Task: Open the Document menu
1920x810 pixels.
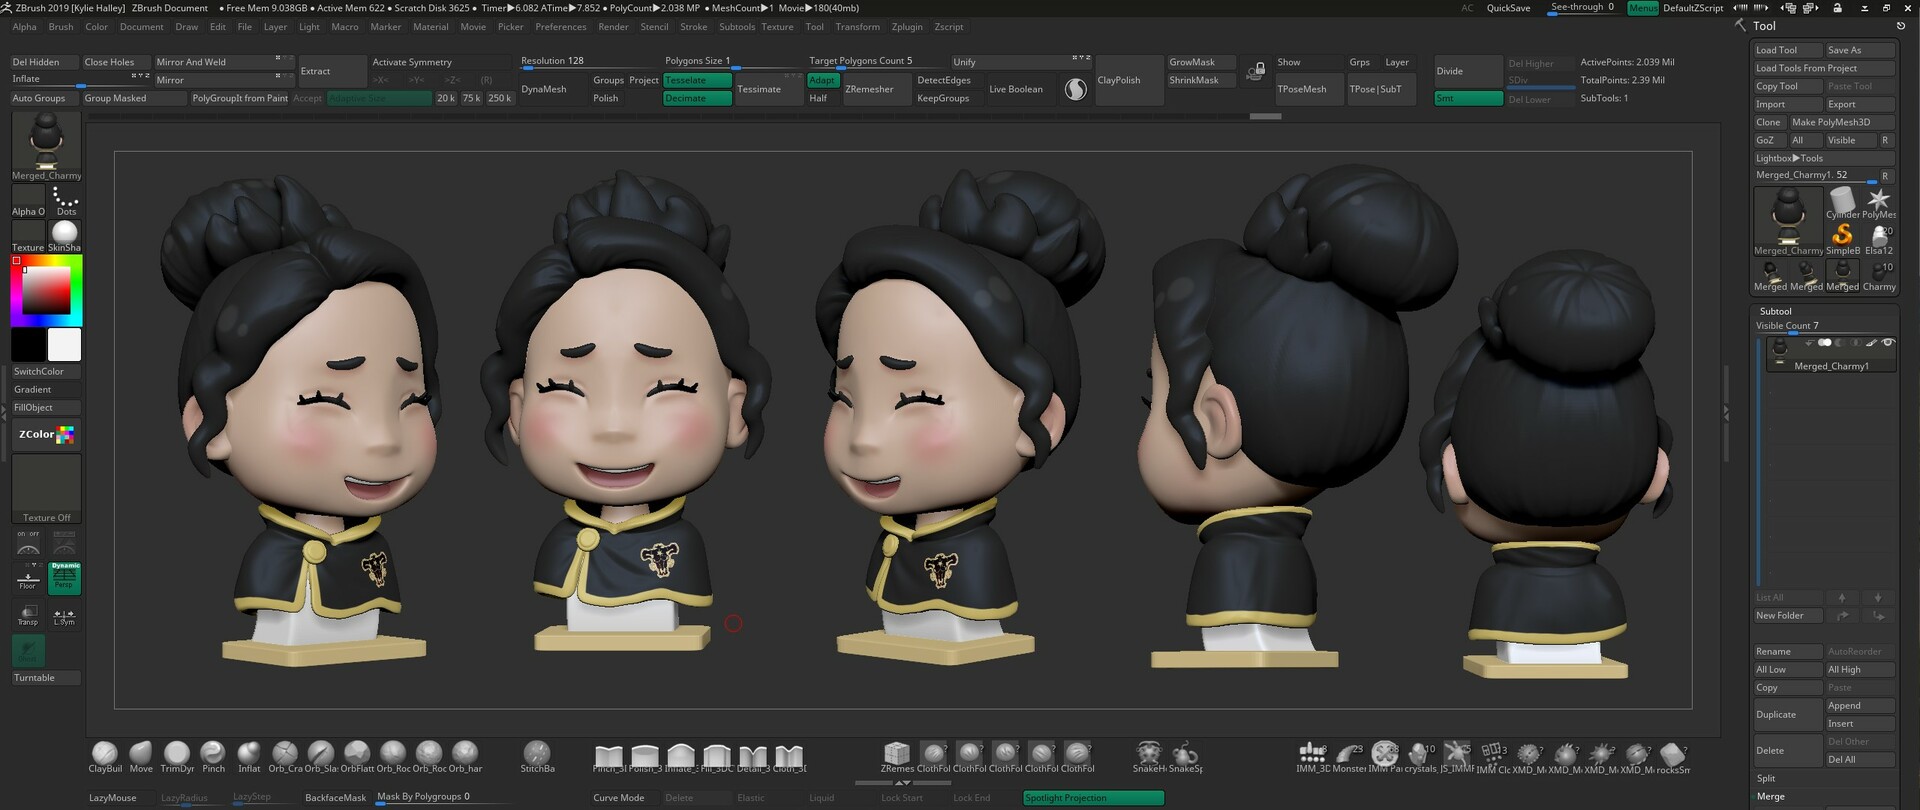Action: tap(142, 27)
